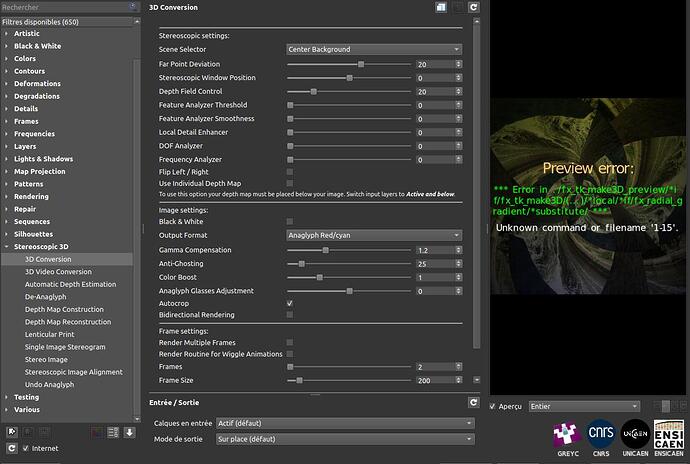Image resolution: width=690 pixels, height=464 pixels.
Task: Select the 3D Video Conversion filter
Action: click(58, 272)
